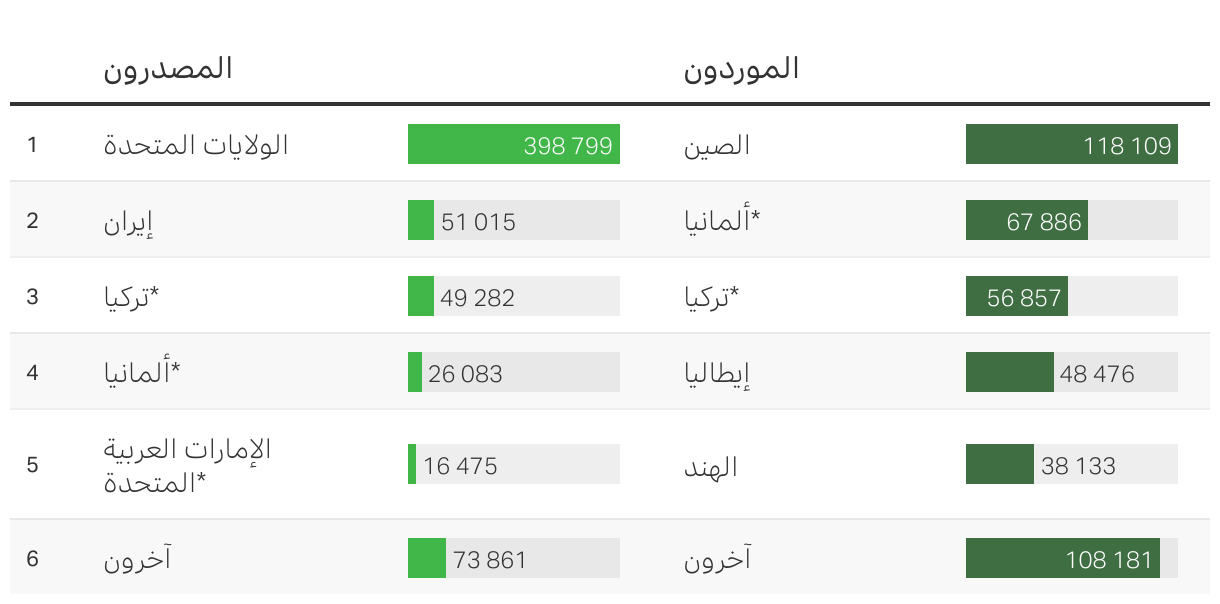Image resolution: width=1220 pixels, height=604 pixels.
Task: Click the الموردون column header
Action: pyautogui.click(x=741, y=69)
